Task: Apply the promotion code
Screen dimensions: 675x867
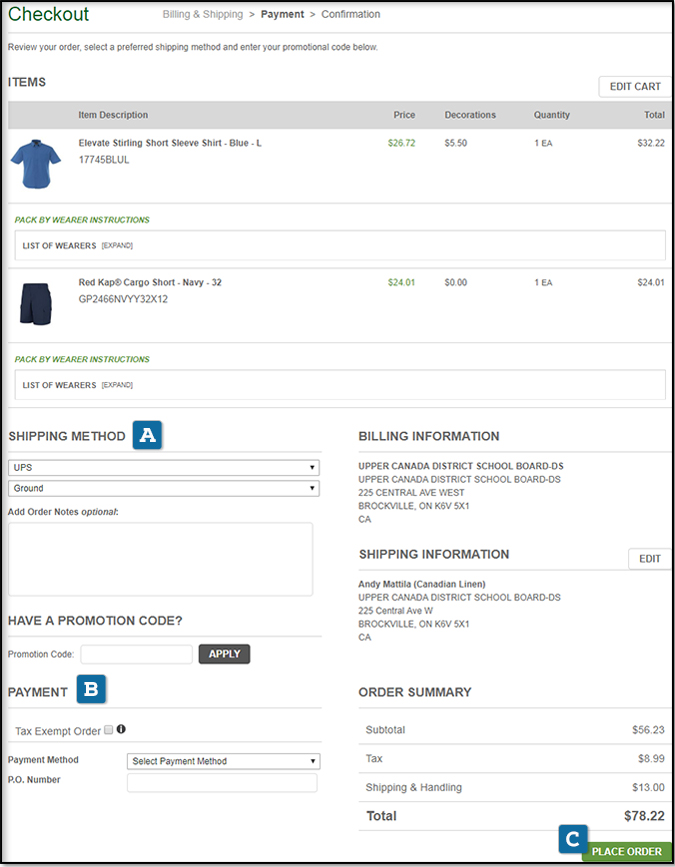Action: click(224, 654)
